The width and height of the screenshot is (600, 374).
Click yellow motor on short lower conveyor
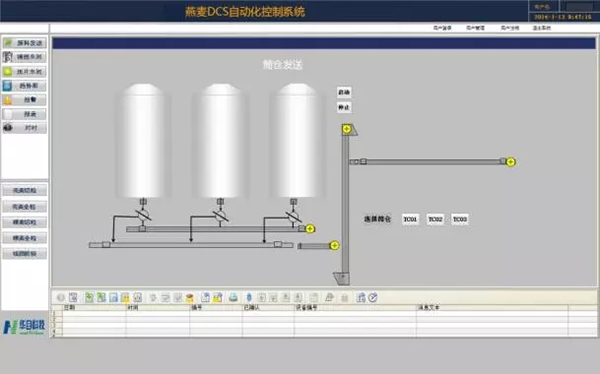pyautogui.click(x=334, y=245)
